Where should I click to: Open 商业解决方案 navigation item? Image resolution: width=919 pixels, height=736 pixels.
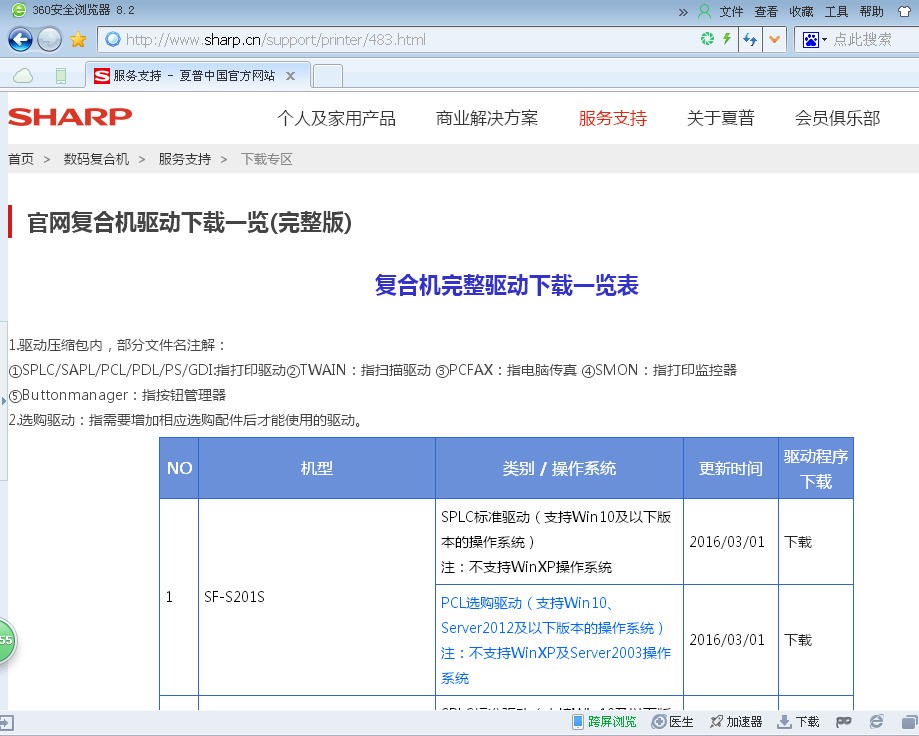(x=486, y=118)
